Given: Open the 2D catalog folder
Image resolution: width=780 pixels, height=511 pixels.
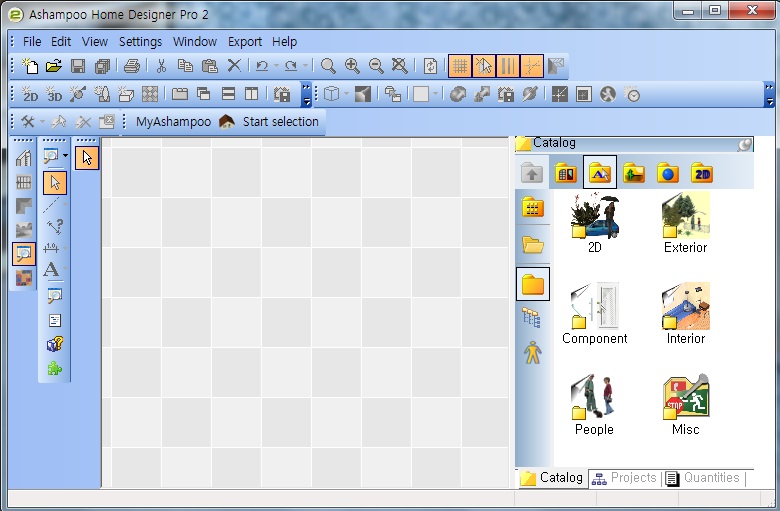Looking at the screenshot, I should tap(594, 223).
